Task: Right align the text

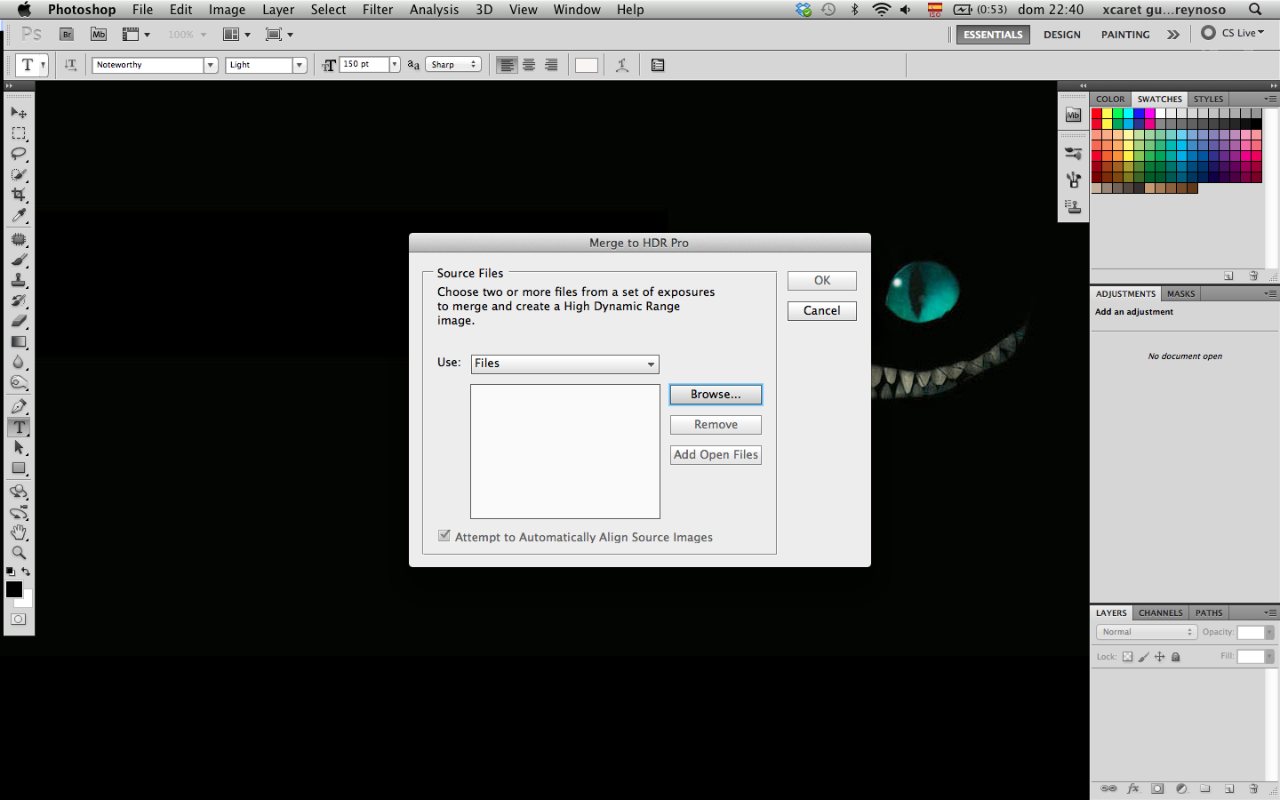Action: (x=551, y=65)
